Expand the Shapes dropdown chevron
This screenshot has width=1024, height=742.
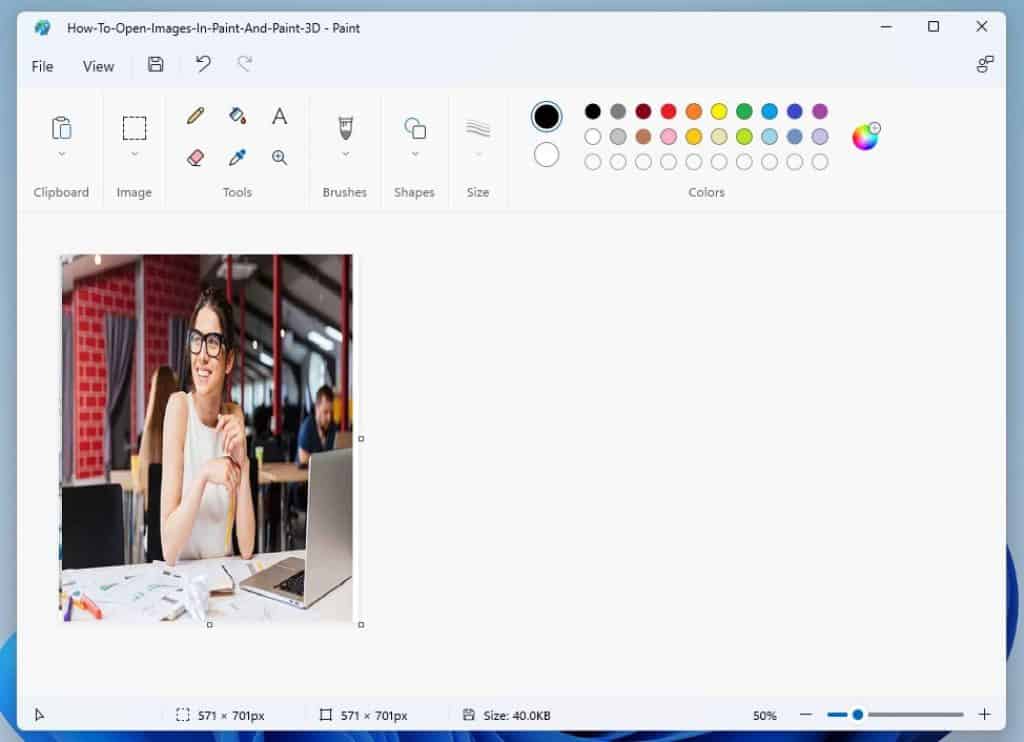(x=415, y=154)
